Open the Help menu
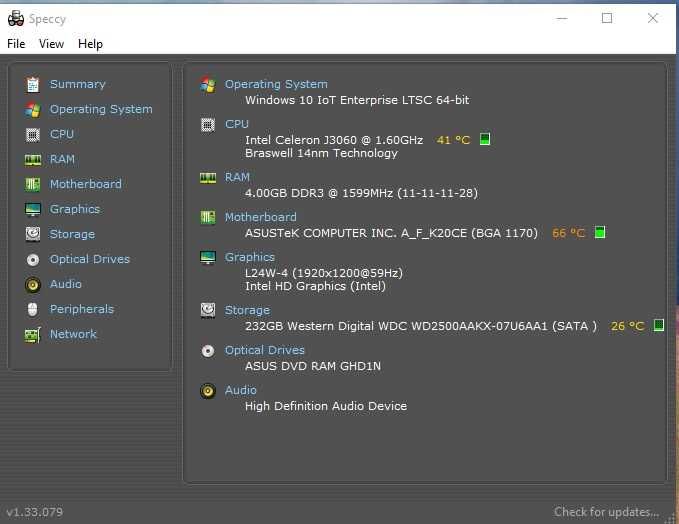This screenshot has height=524, width=679. [90, 44]
